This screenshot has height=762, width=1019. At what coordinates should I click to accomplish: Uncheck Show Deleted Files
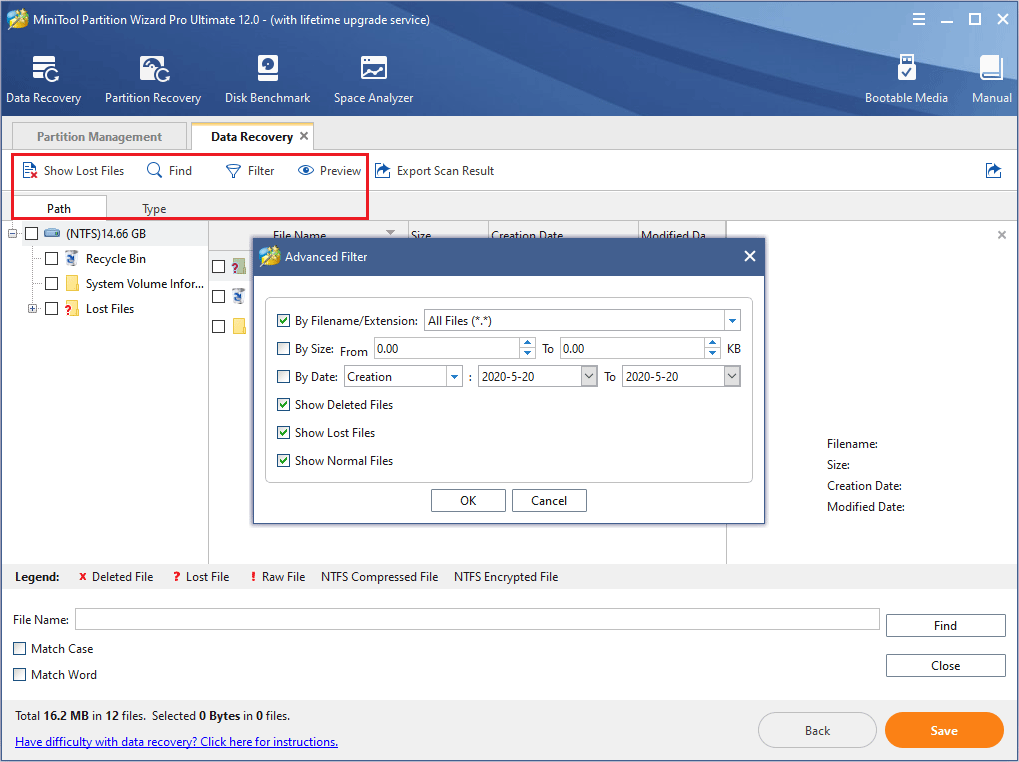click(283, 405)
